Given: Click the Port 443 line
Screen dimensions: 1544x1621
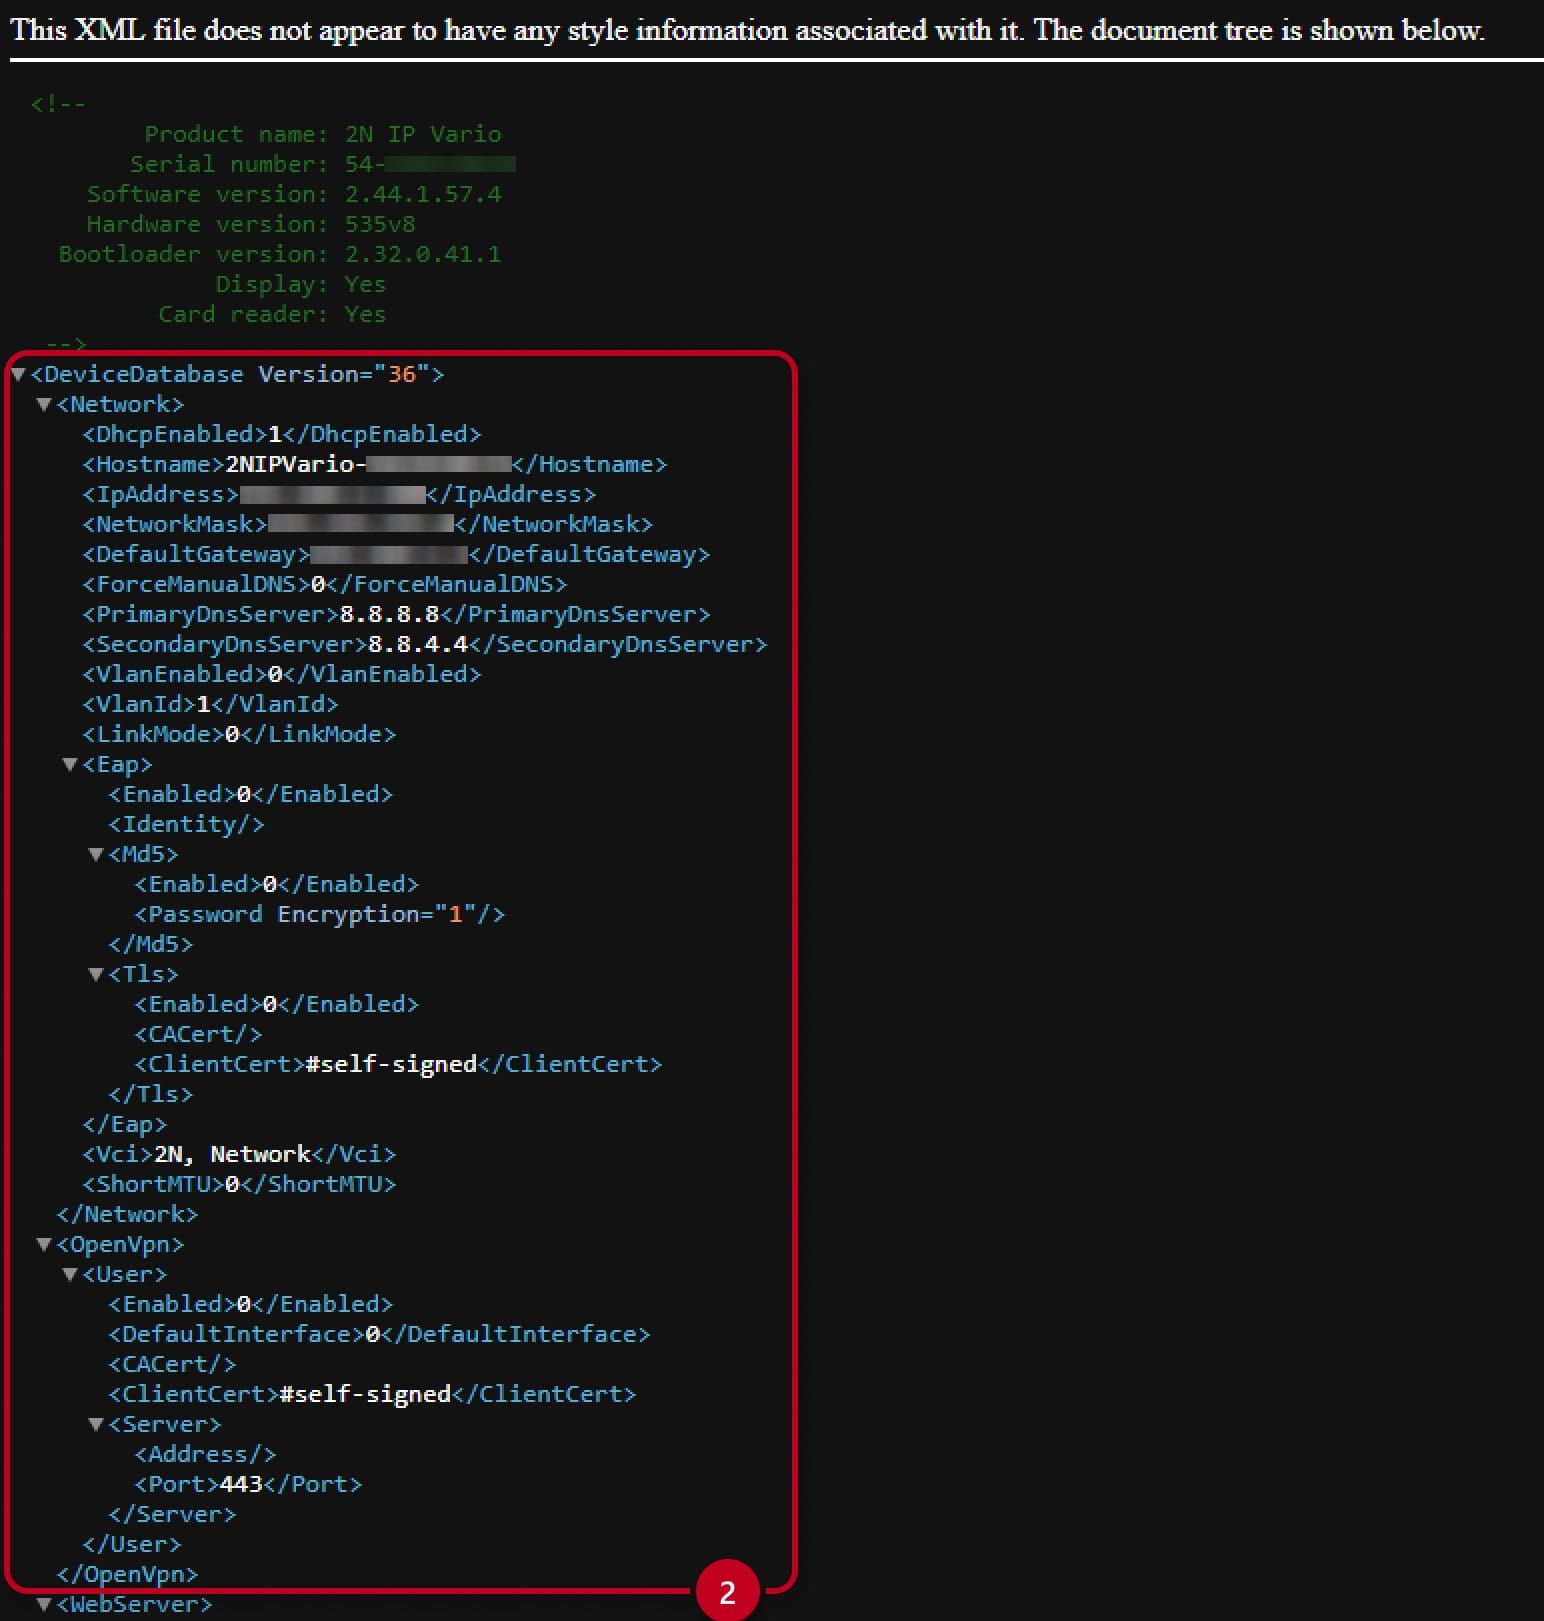Looking at the screenshot, I should (x=248, y=1484).
